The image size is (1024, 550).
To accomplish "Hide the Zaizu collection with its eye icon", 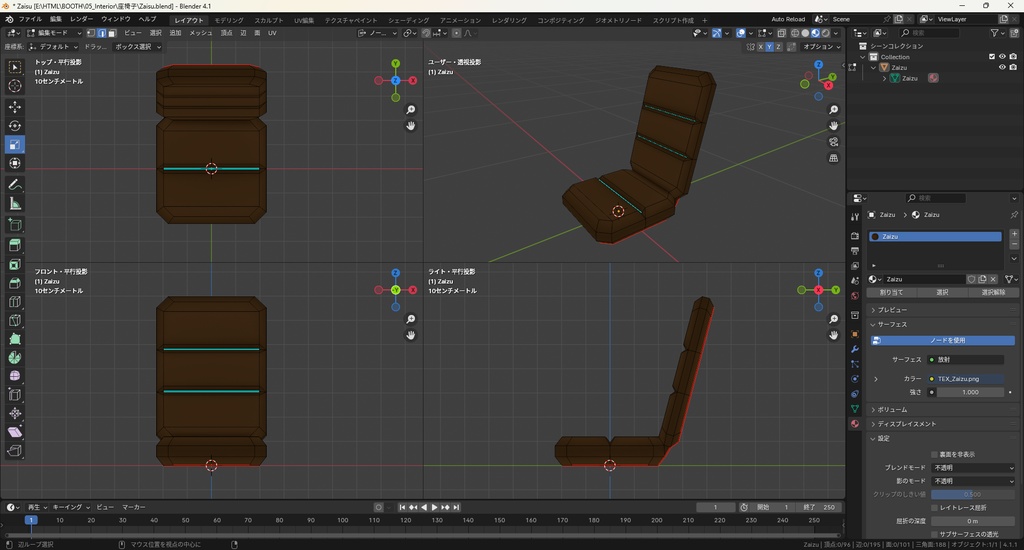I will (1002, 67).
